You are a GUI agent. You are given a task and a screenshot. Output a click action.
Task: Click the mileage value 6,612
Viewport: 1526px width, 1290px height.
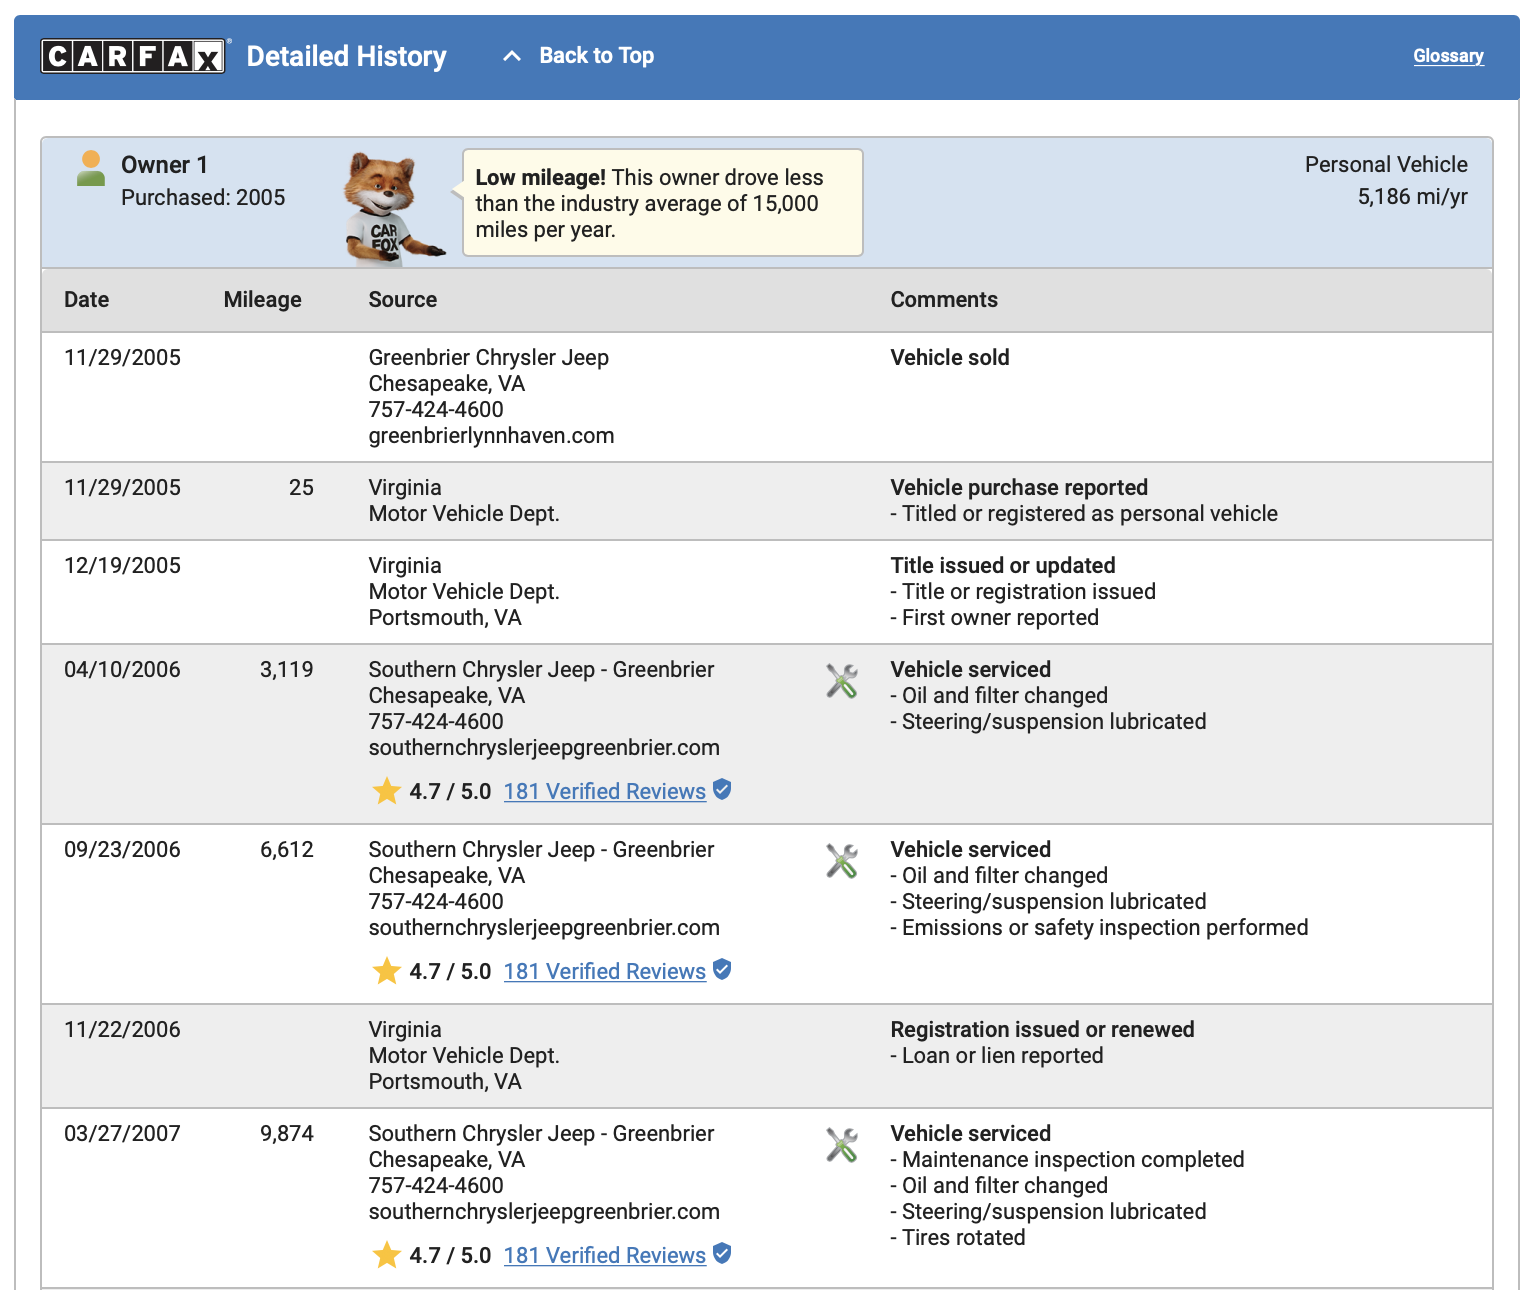point(287,850)
